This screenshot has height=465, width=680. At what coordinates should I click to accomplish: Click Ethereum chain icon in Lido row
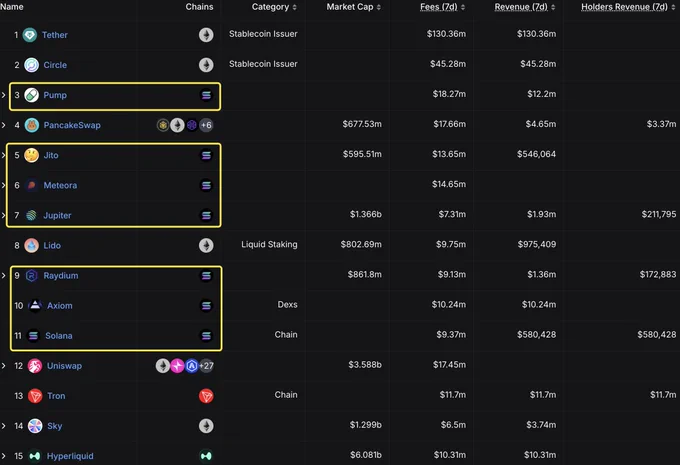(206, 246)
